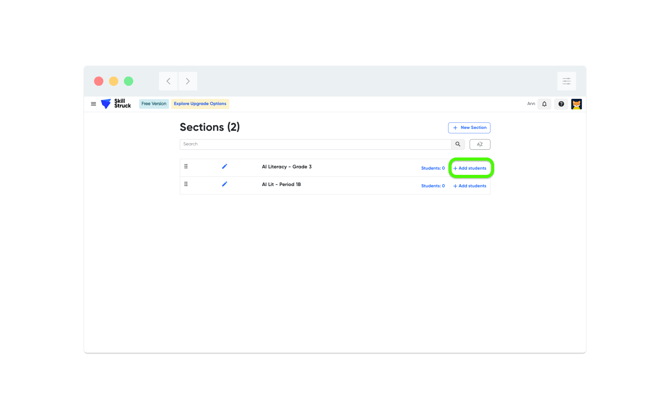
Task: Click the Sections (2) heading
Action: (210, 127)
